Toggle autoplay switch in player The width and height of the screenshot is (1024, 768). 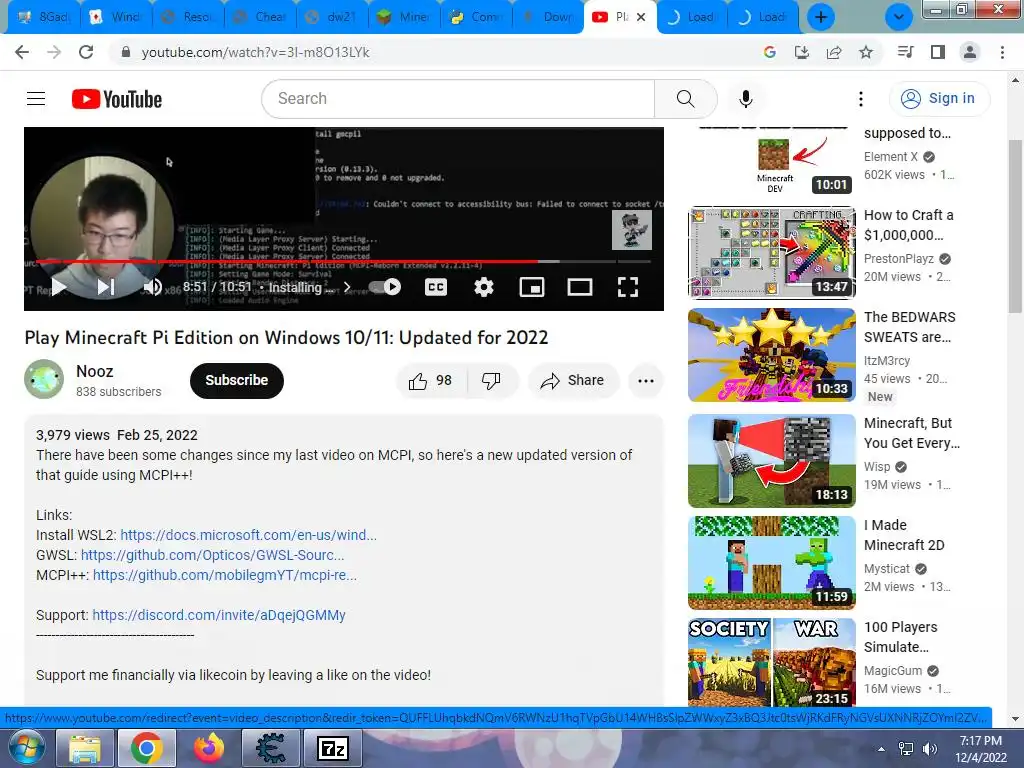[385, 287]
